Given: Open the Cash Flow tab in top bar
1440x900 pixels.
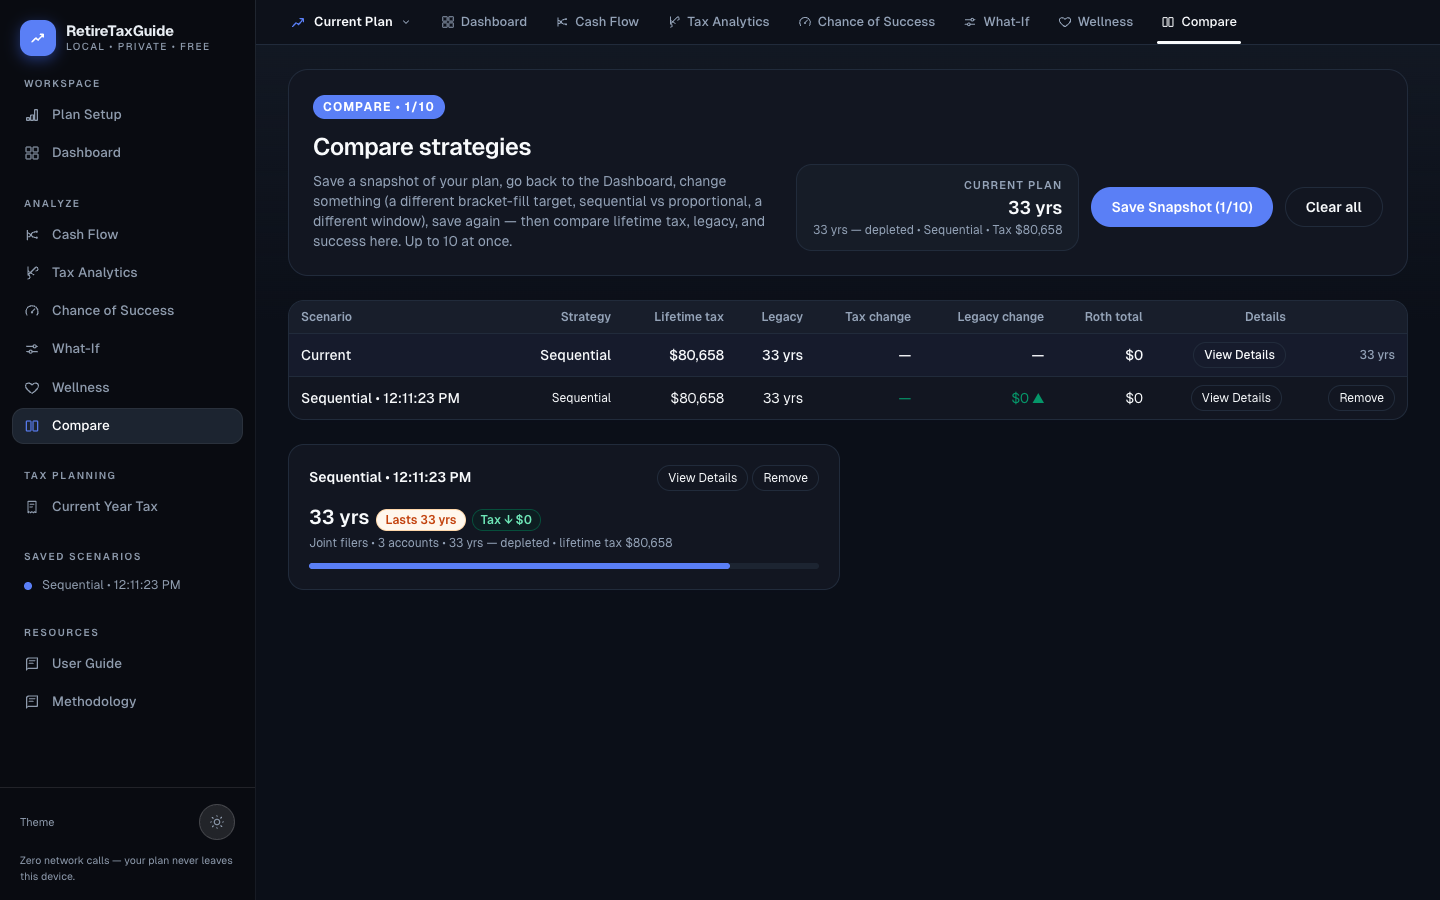Looking at the screenshot, I should pos(597,22).
